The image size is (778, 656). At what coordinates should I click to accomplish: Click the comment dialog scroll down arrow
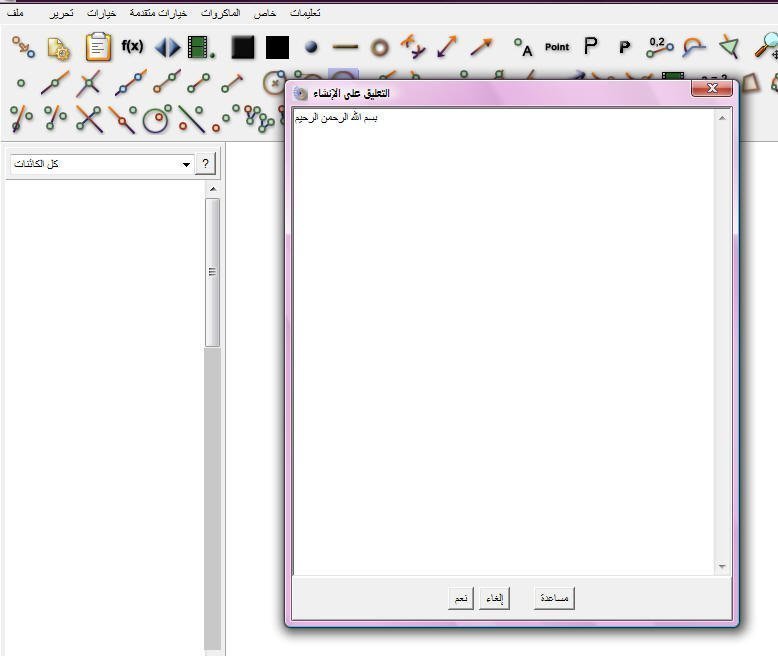click(x=722, y=566)
